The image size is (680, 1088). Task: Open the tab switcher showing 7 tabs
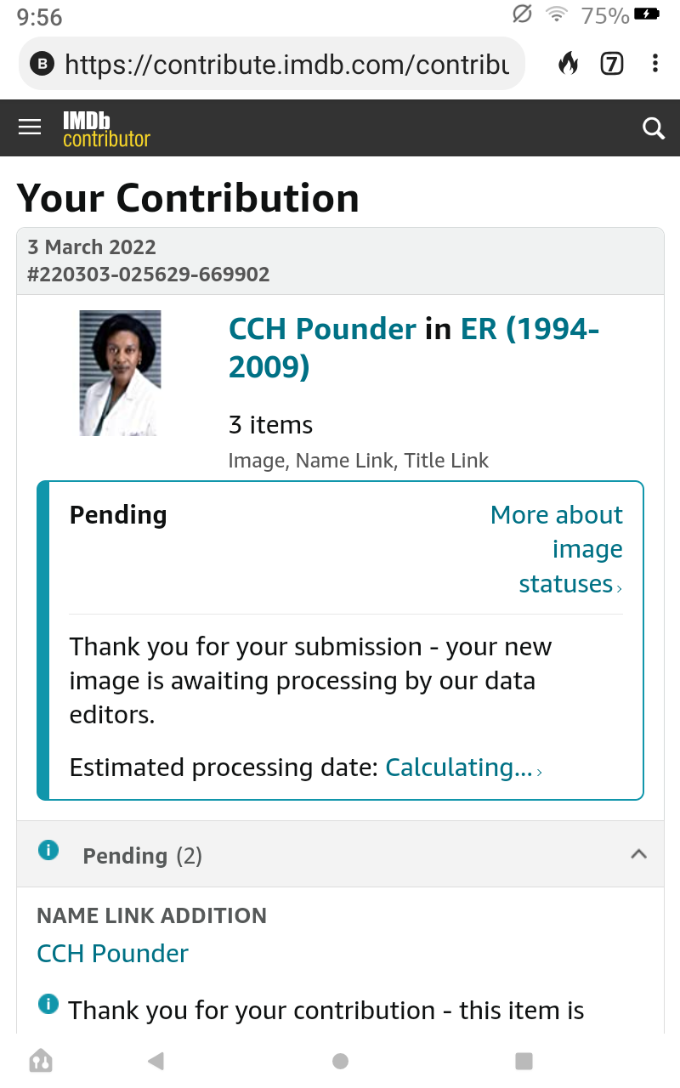(x=611, y=65)
